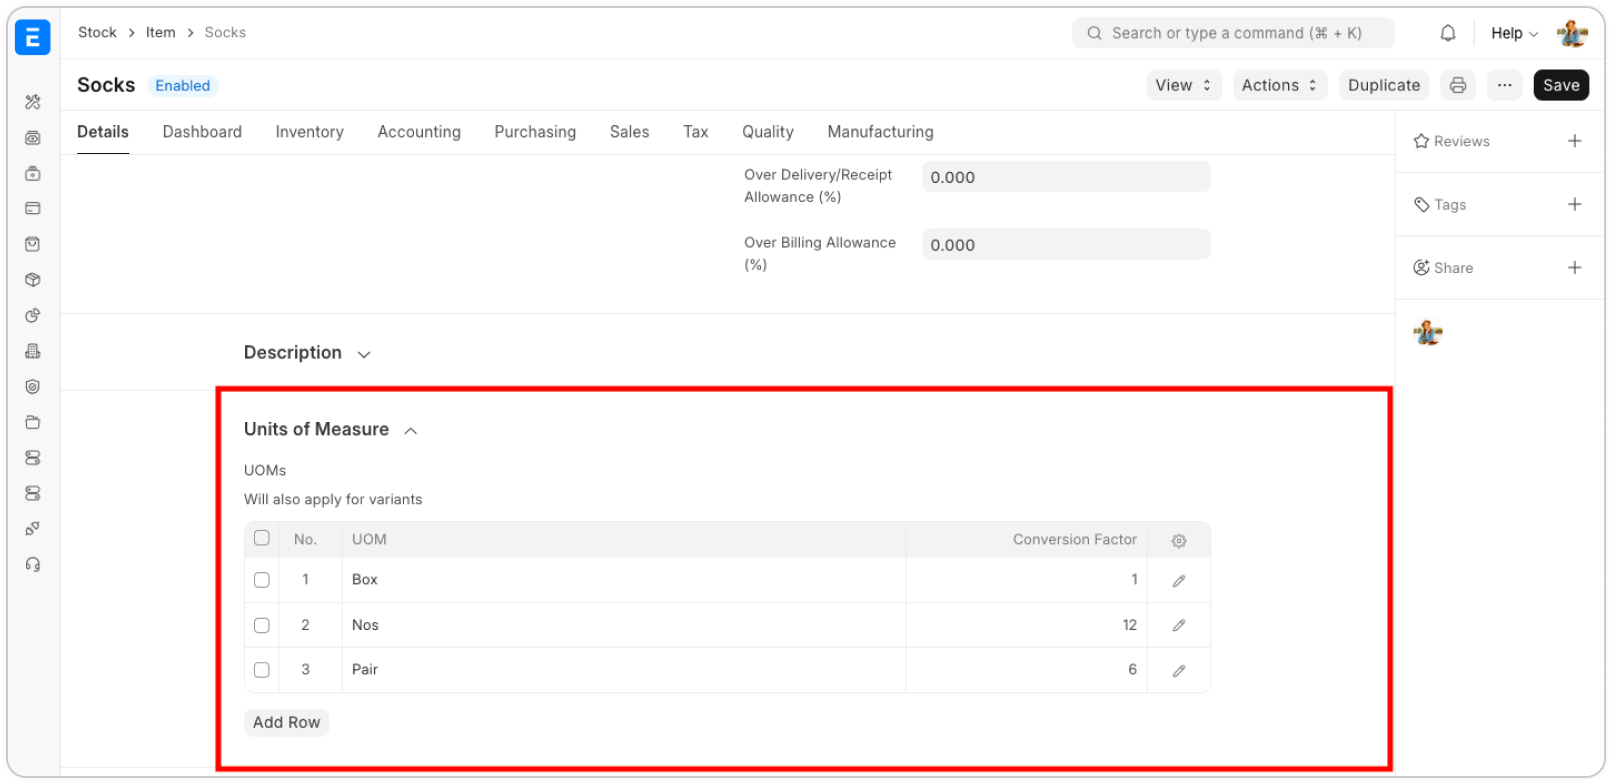Click the Over Delivery/Receipt Allowance field
The image size is (1612, 784).
[x=1066, y=177]
